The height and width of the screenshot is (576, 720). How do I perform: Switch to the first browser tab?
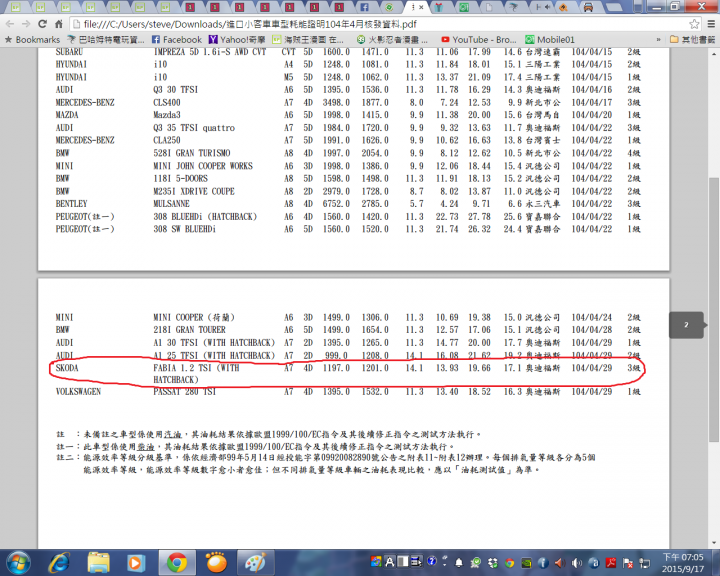[15, 7]
